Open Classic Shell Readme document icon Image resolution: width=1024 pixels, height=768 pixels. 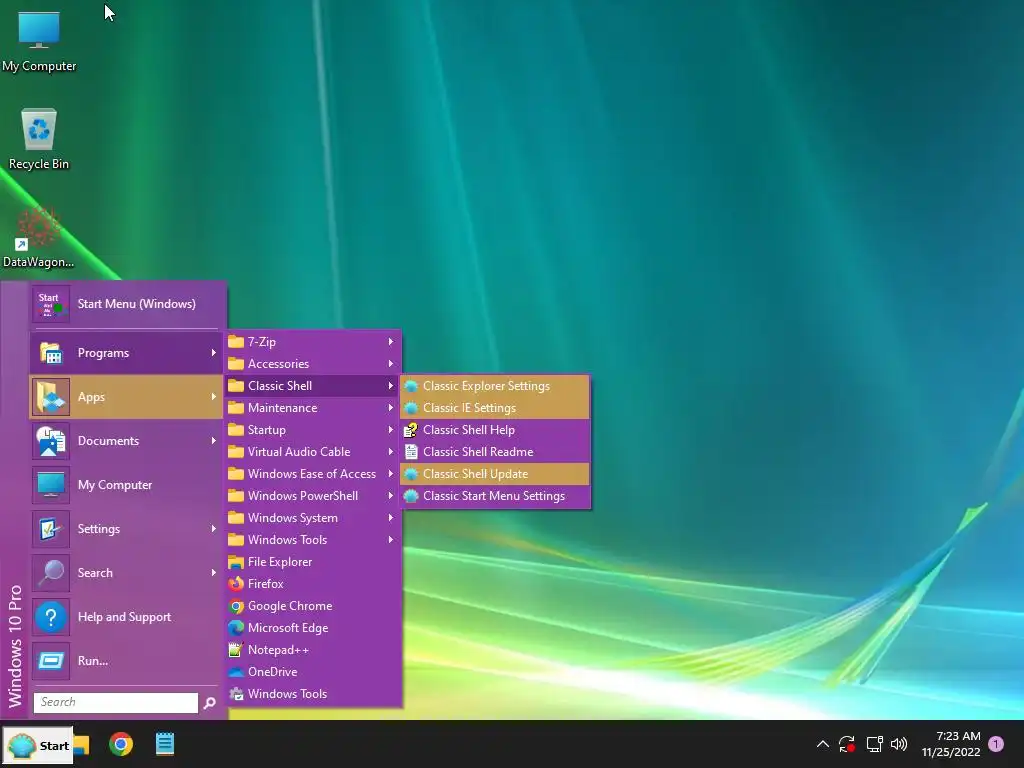pos(411,452)
